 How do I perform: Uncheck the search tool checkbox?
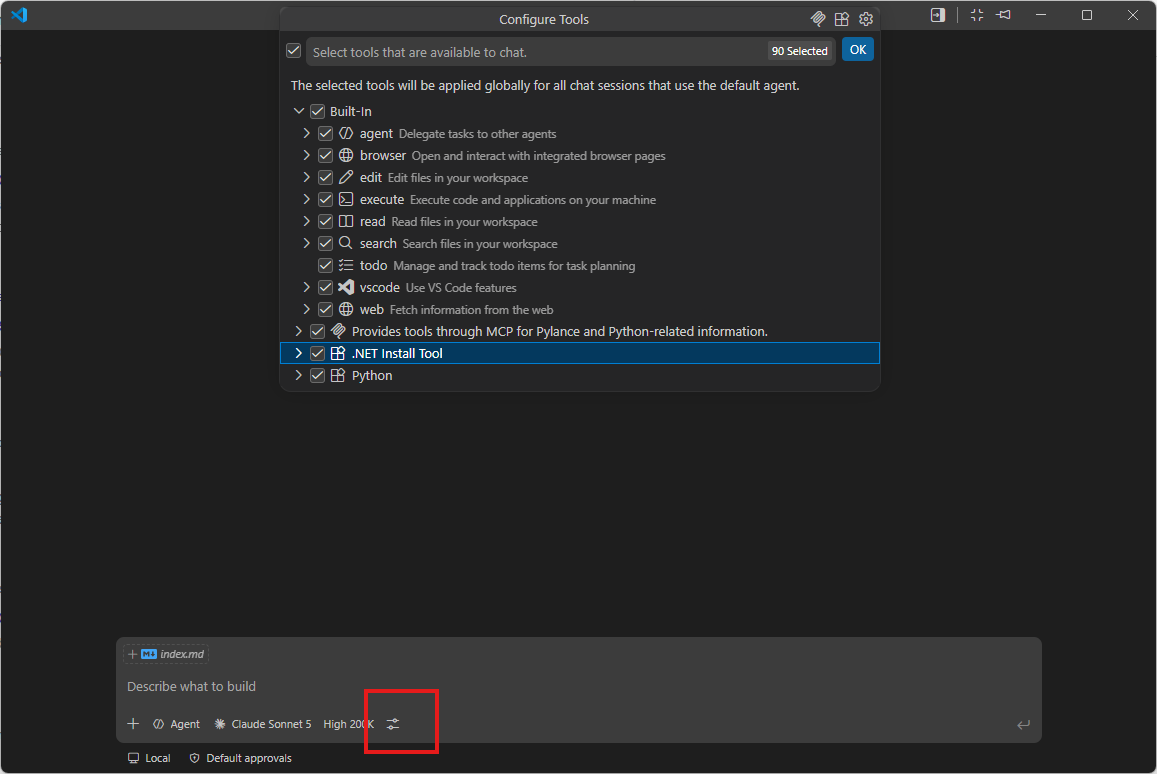coord(325,243)
